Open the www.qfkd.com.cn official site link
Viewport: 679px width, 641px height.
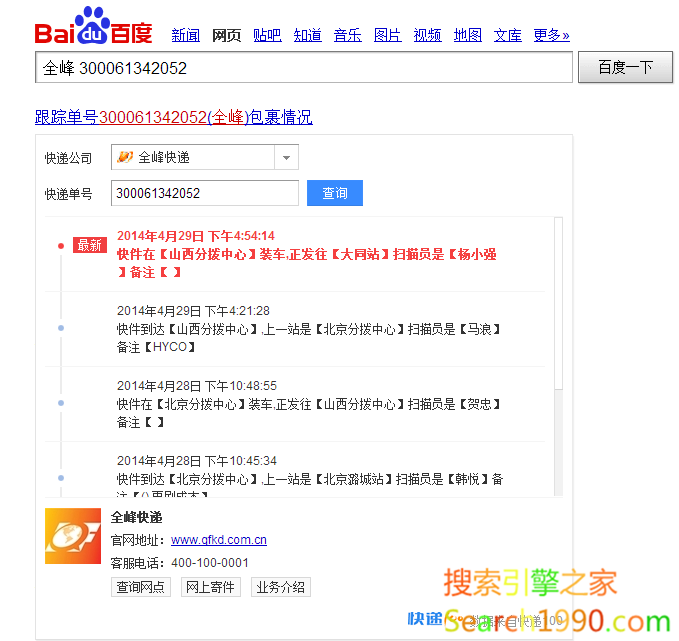[219, 540]
